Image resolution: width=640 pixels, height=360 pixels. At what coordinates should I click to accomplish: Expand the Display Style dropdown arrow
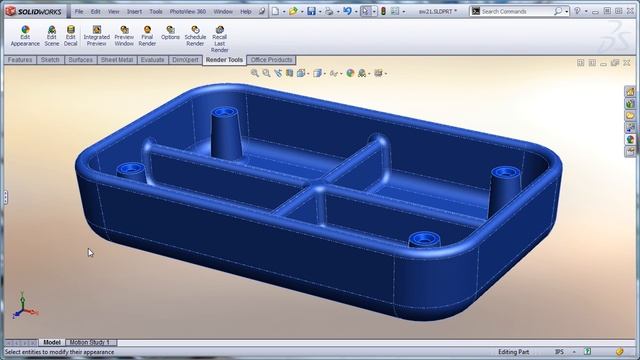tap(324, 74)
